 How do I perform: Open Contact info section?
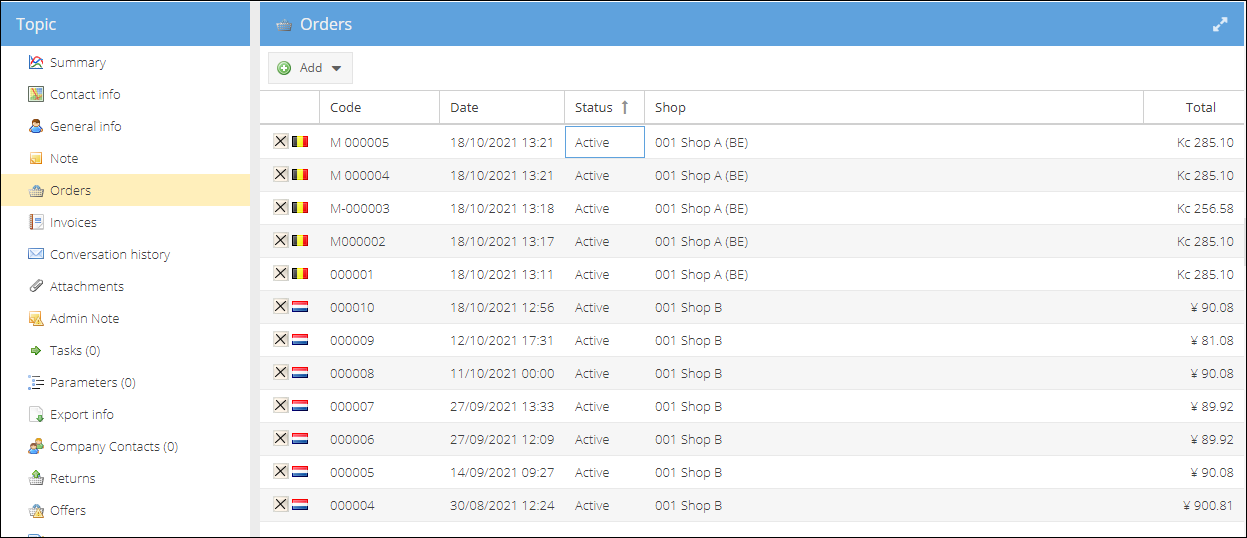[85, 94]
